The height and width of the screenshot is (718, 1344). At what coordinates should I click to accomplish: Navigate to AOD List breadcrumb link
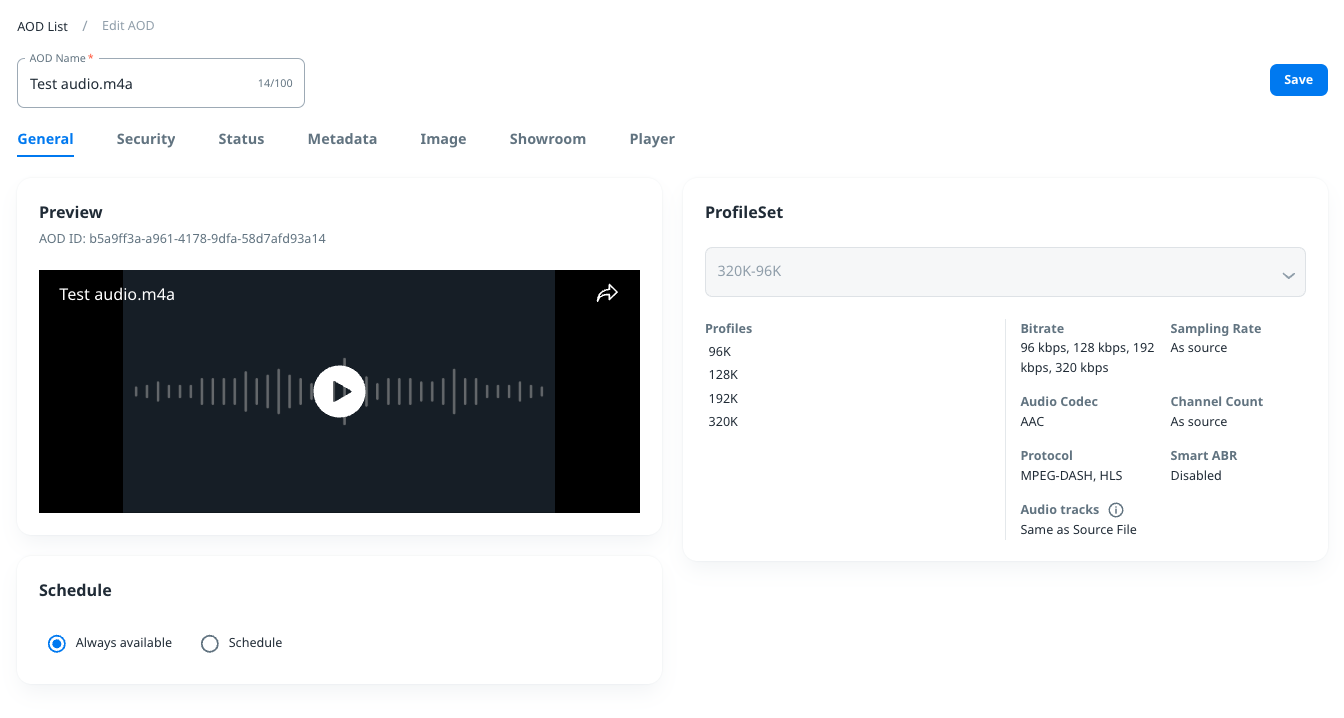tap(42, 26)
